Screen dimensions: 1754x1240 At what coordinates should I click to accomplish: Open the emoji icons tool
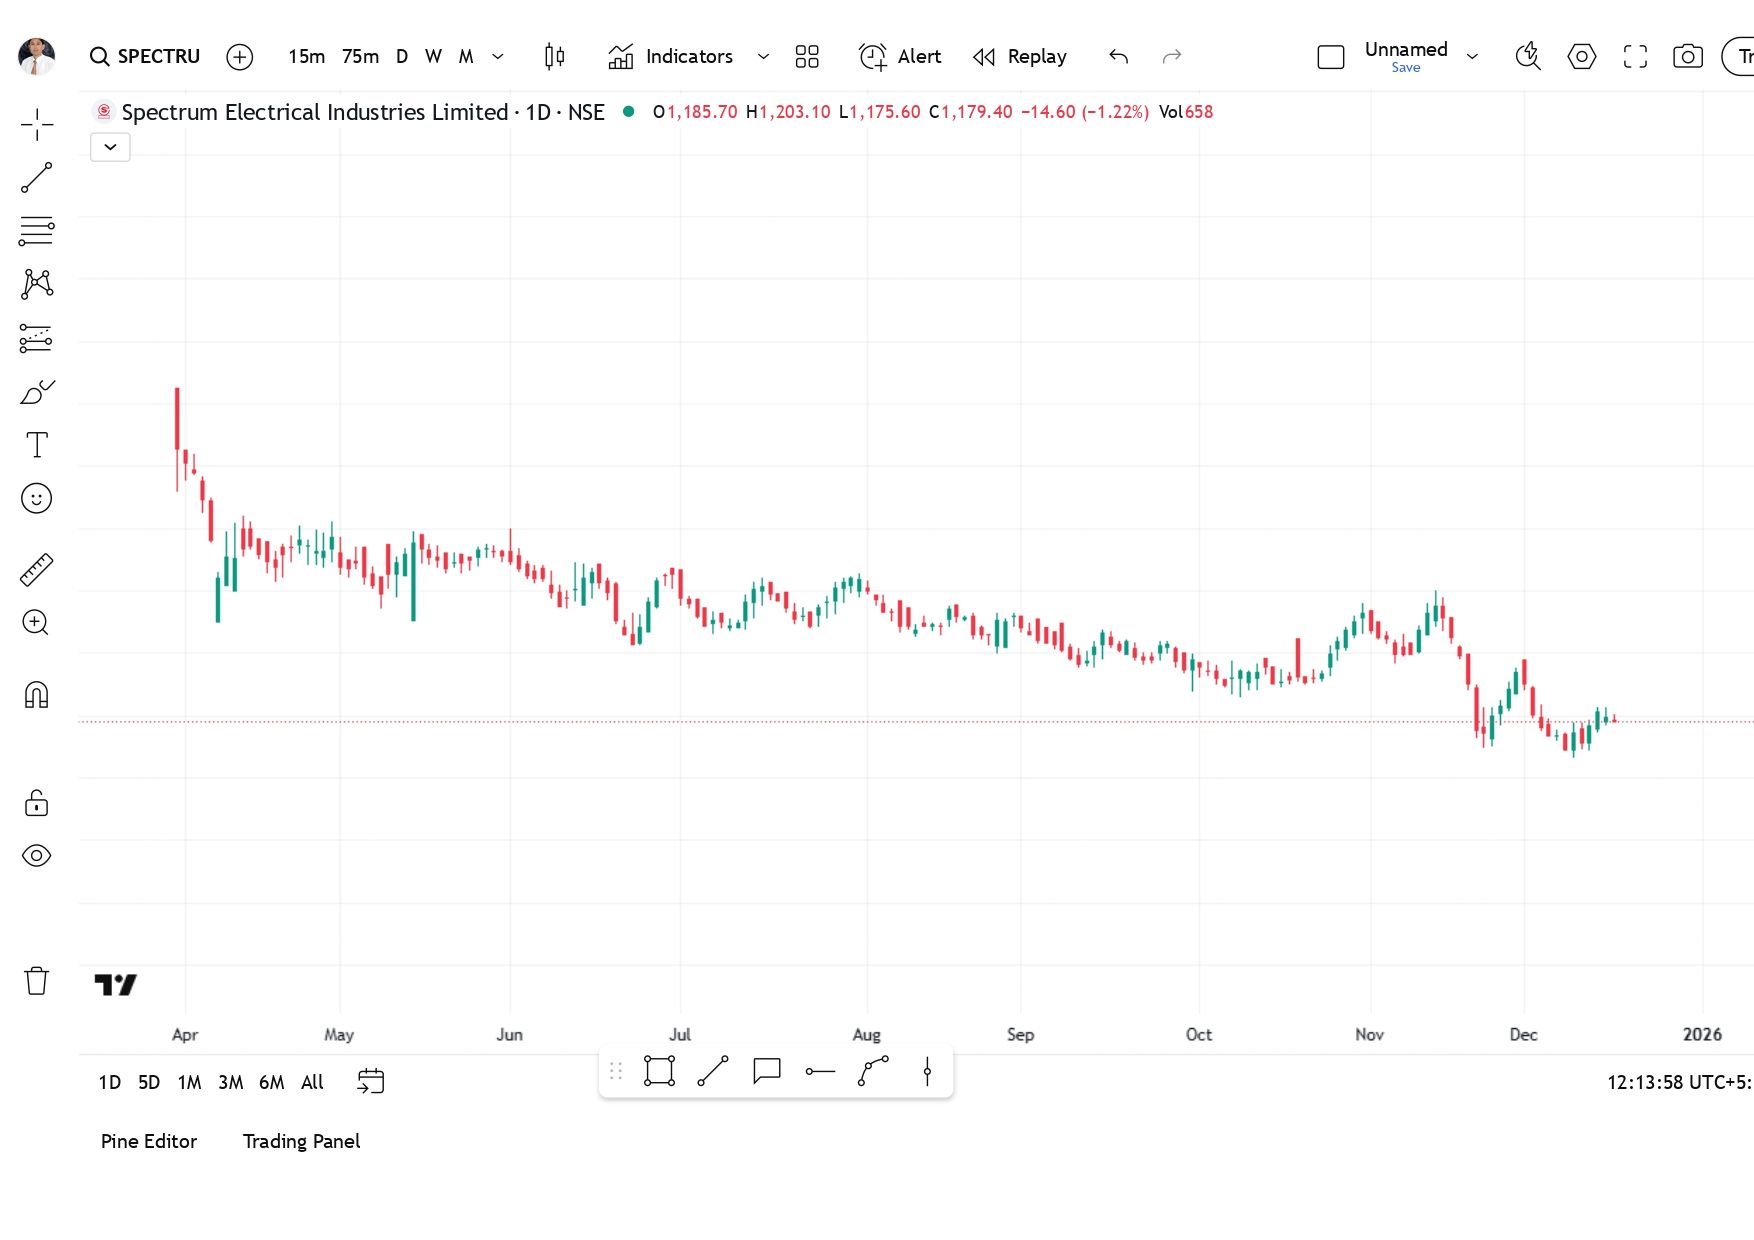(37, 498)
